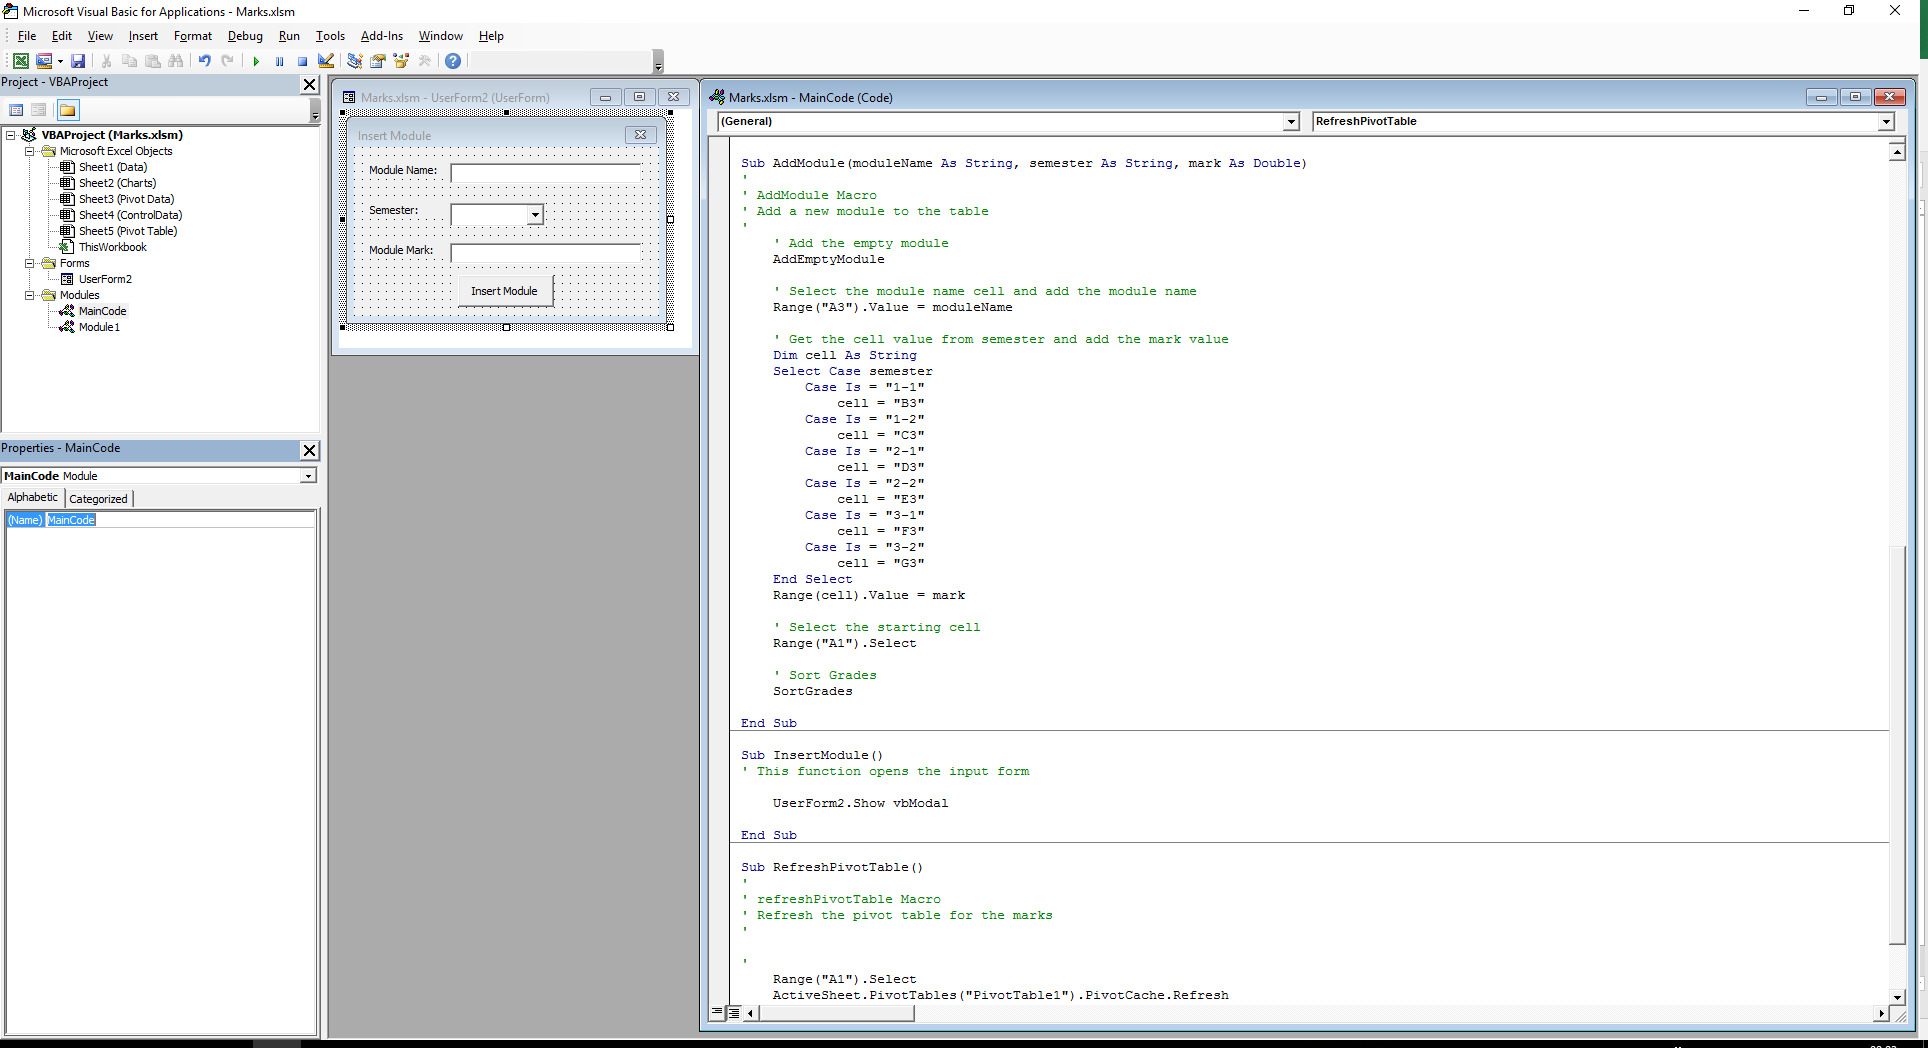Viewport: 1928px width, 1048px height.
Task: Click the blue Help question mark icon
Action: pyautogui.click(x=453, y=61)
